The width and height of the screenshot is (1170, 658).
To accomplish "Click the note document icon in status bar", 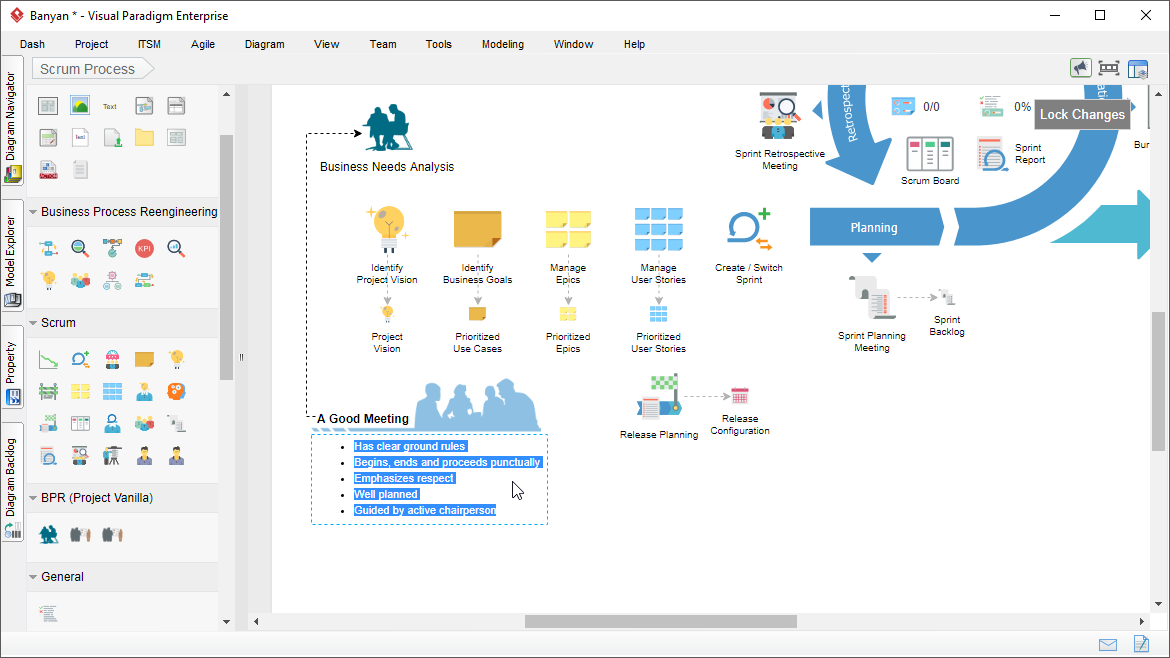I will click(1141, 644).
